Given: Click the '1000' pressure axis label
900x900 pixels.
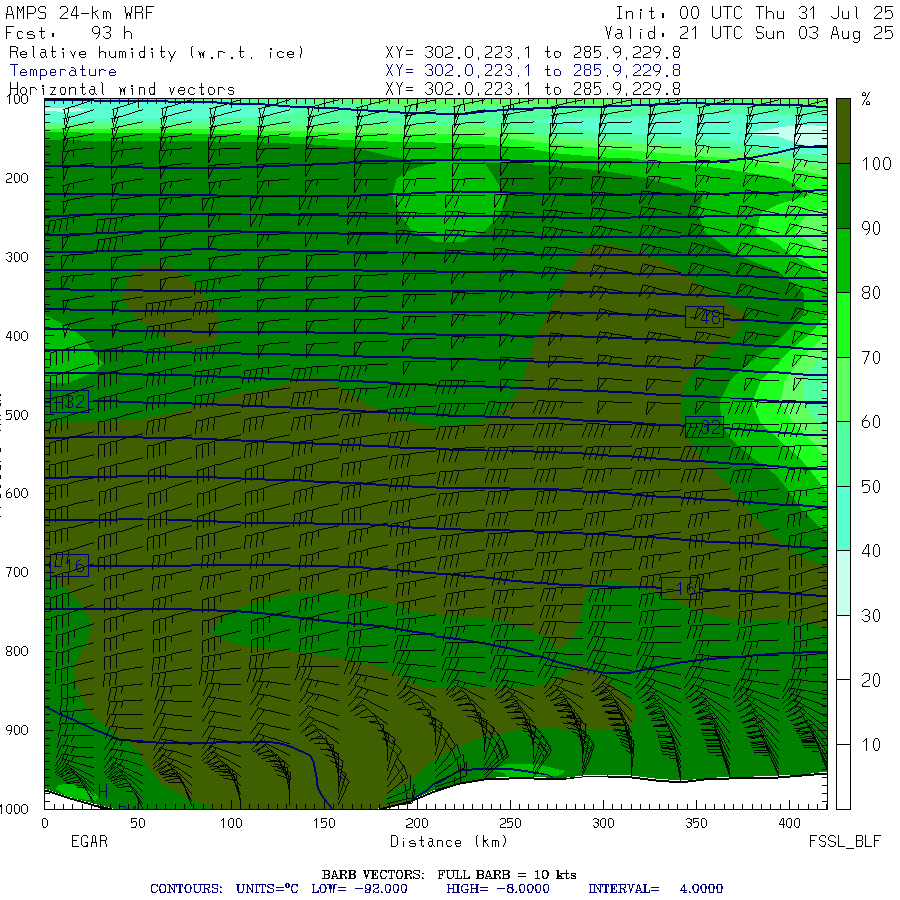Looking at the screenshot, I should click(x=14, y=809).
